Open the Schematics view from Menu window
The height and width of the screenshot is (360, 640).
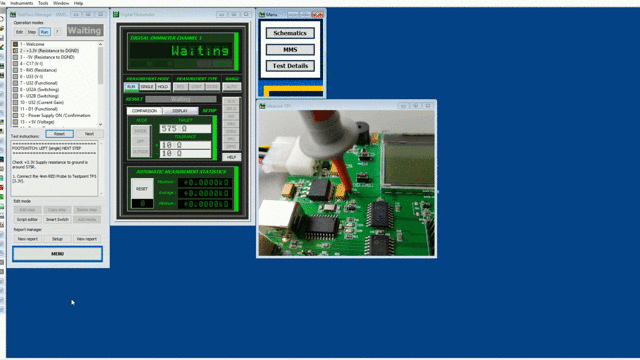[290, 33]
